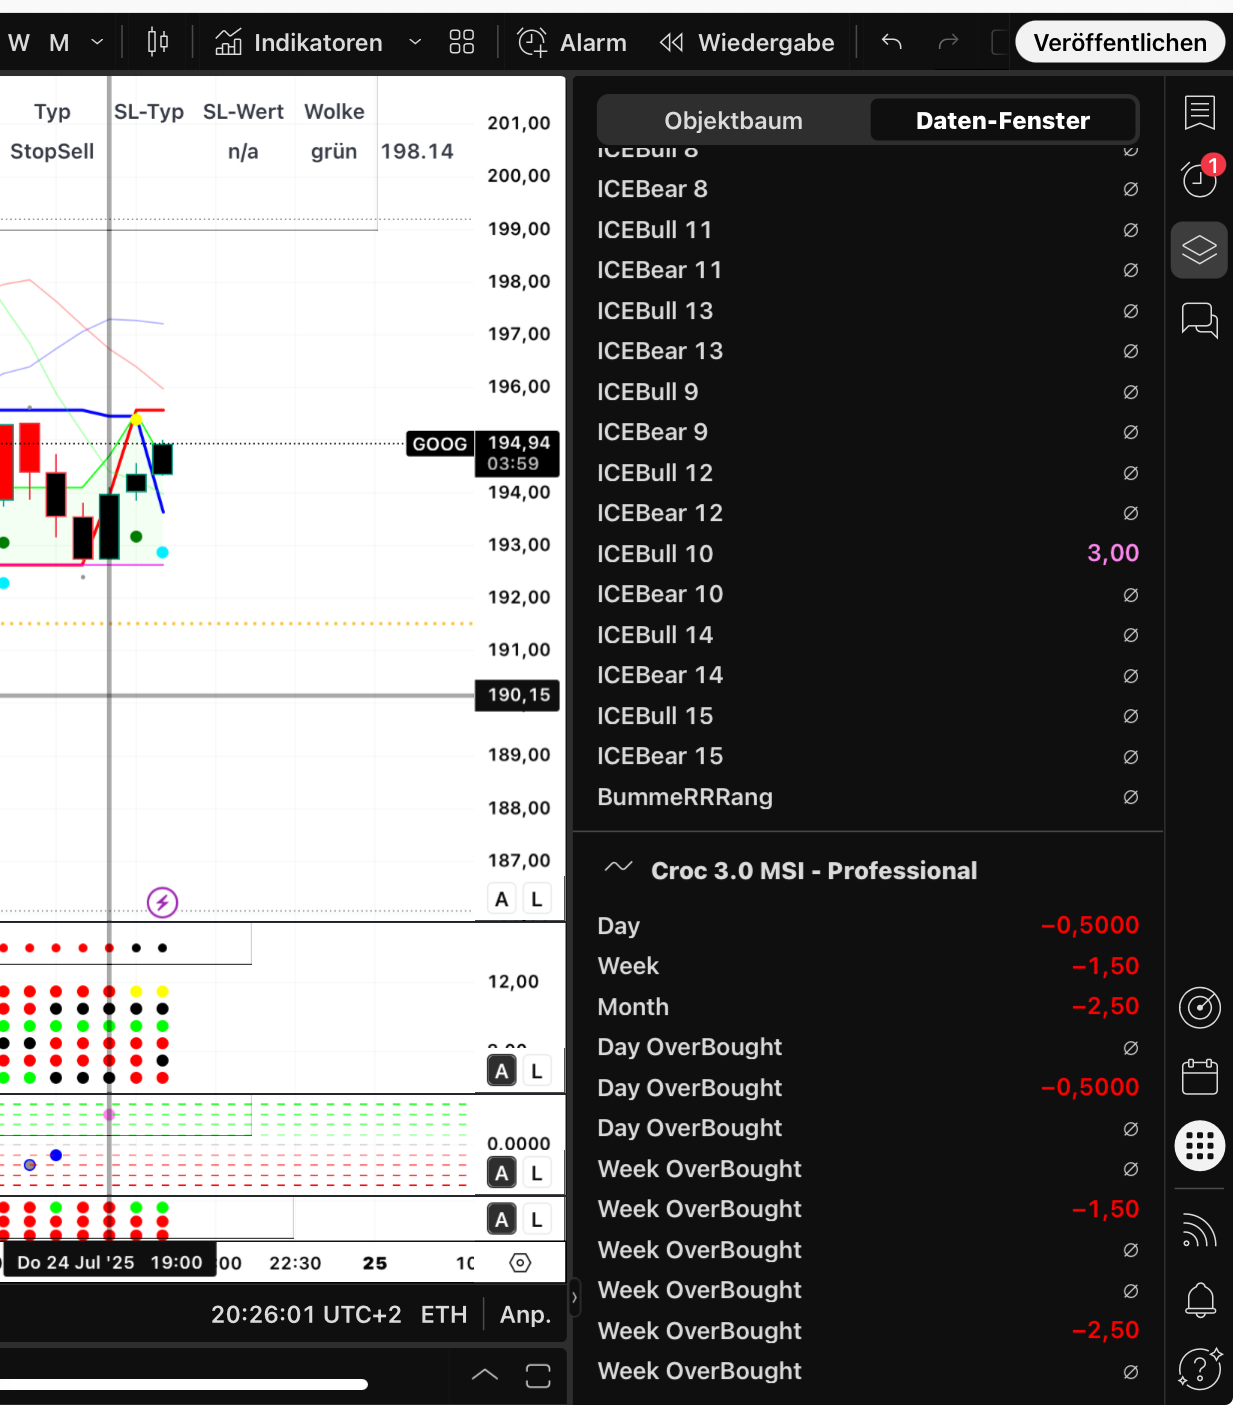
Task: Switch to the Objektbaum tab
Action: click(x=733, y=121)
